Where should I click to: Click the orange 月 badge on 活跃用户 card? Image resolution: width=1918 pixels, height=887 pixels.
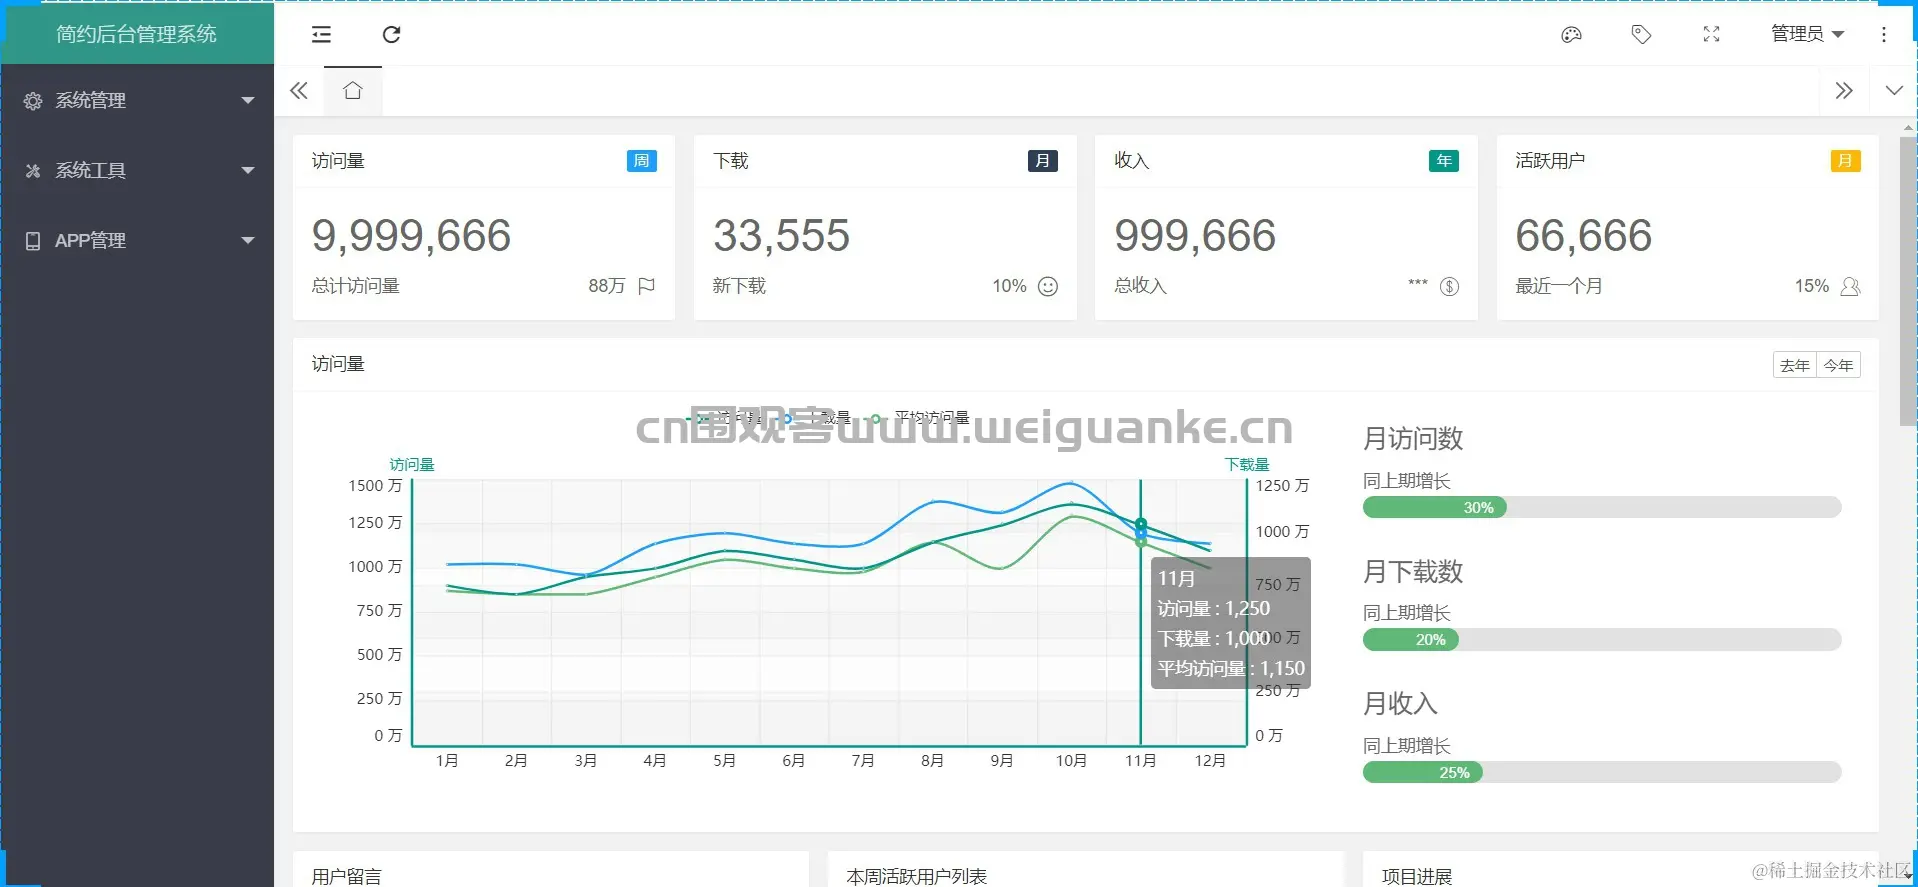coord(1845,161)
